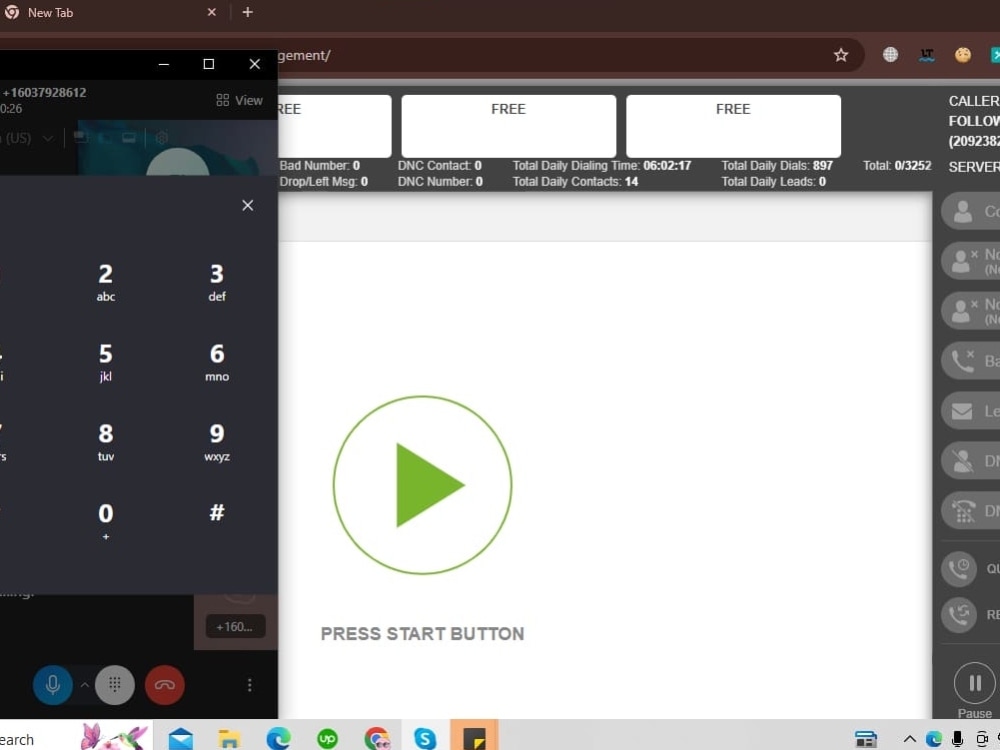Hang up the call with red button
This screenshot has width=1000, height=750.
click(x=165, y=685)
